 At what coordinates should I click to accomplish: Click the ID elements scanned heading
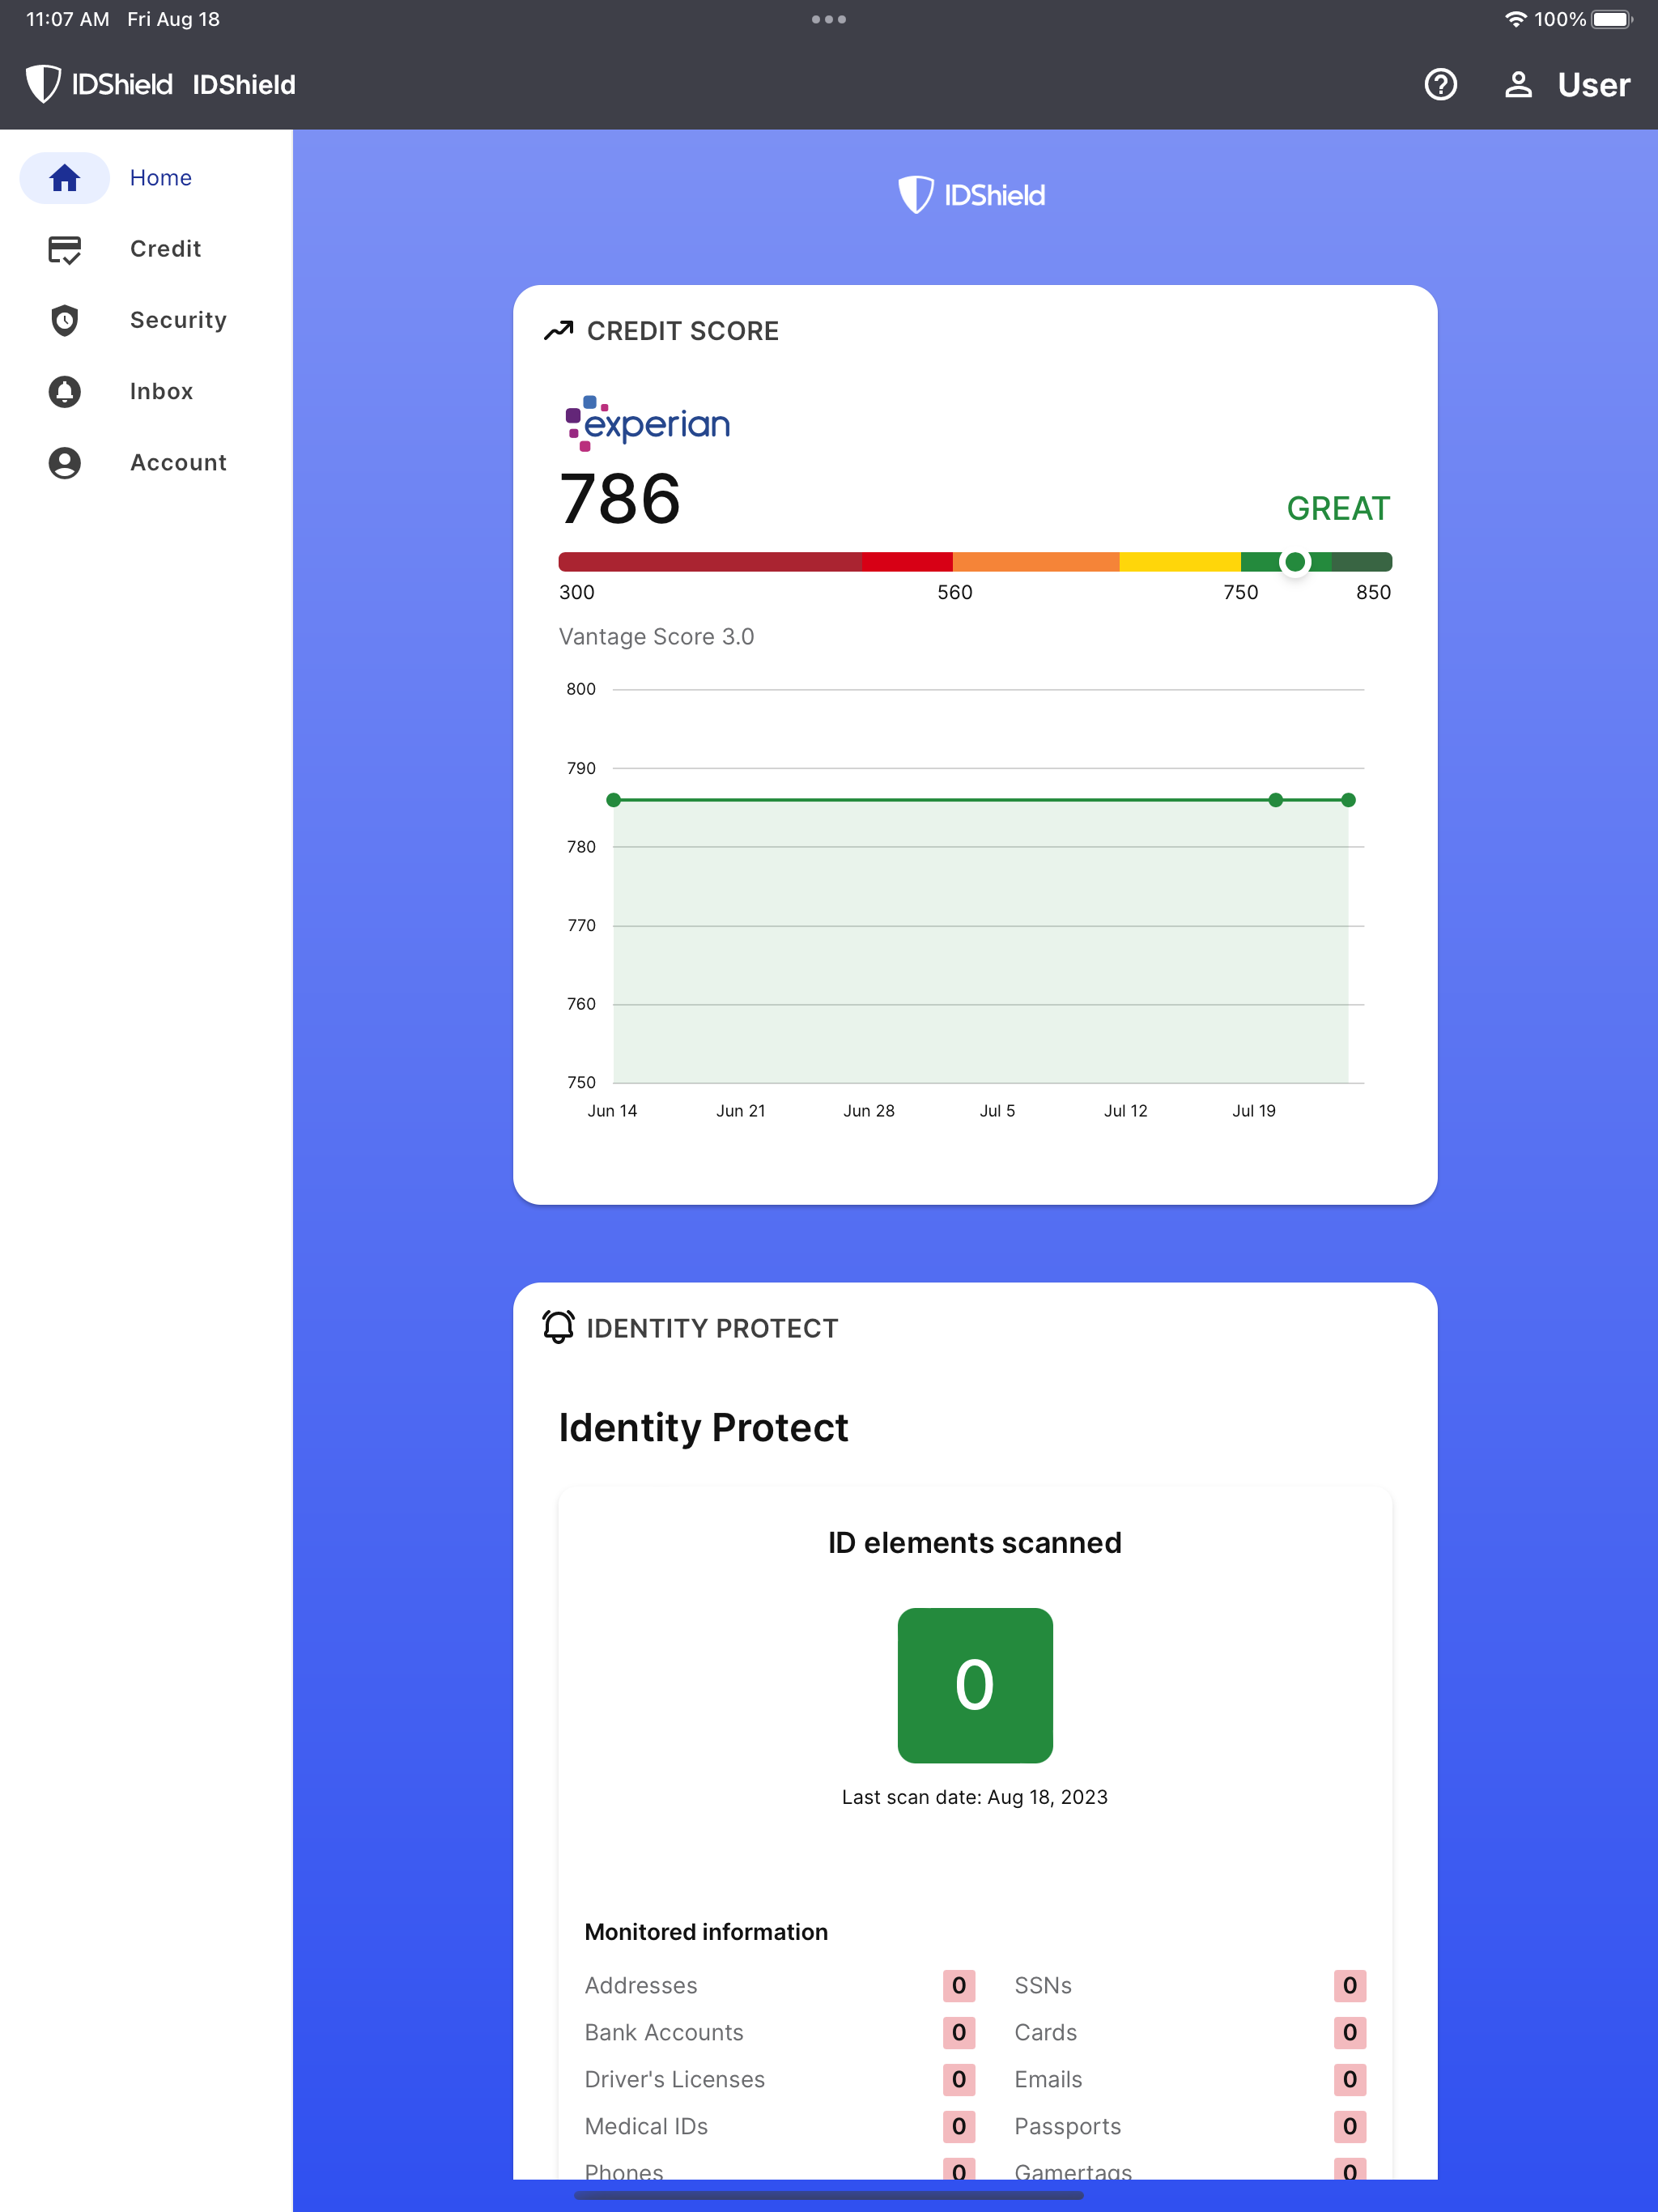coord(975,1543)
